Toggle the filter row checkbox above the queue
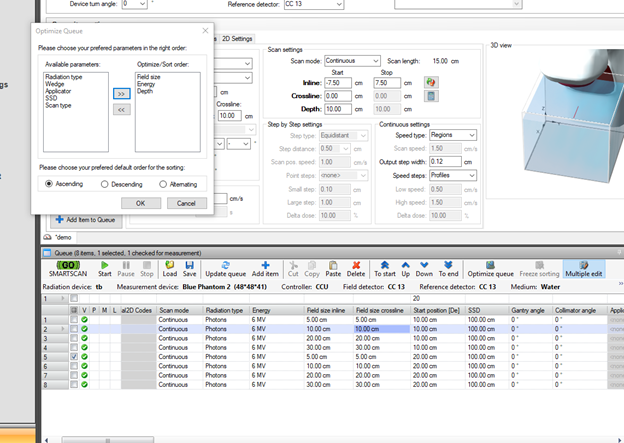Screen dimensions: 624x443 (x=74, y=298)
